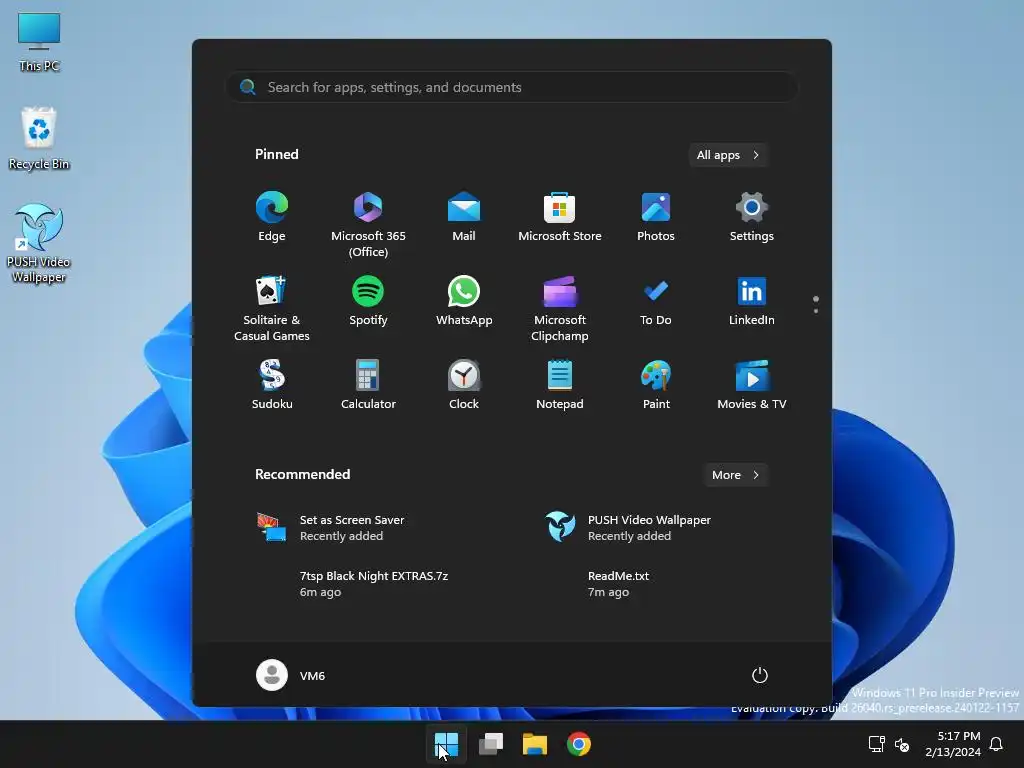This screenshot has width=1024, height=768.
Task: Launch the To Do app
Action: [x=656, y=302]
